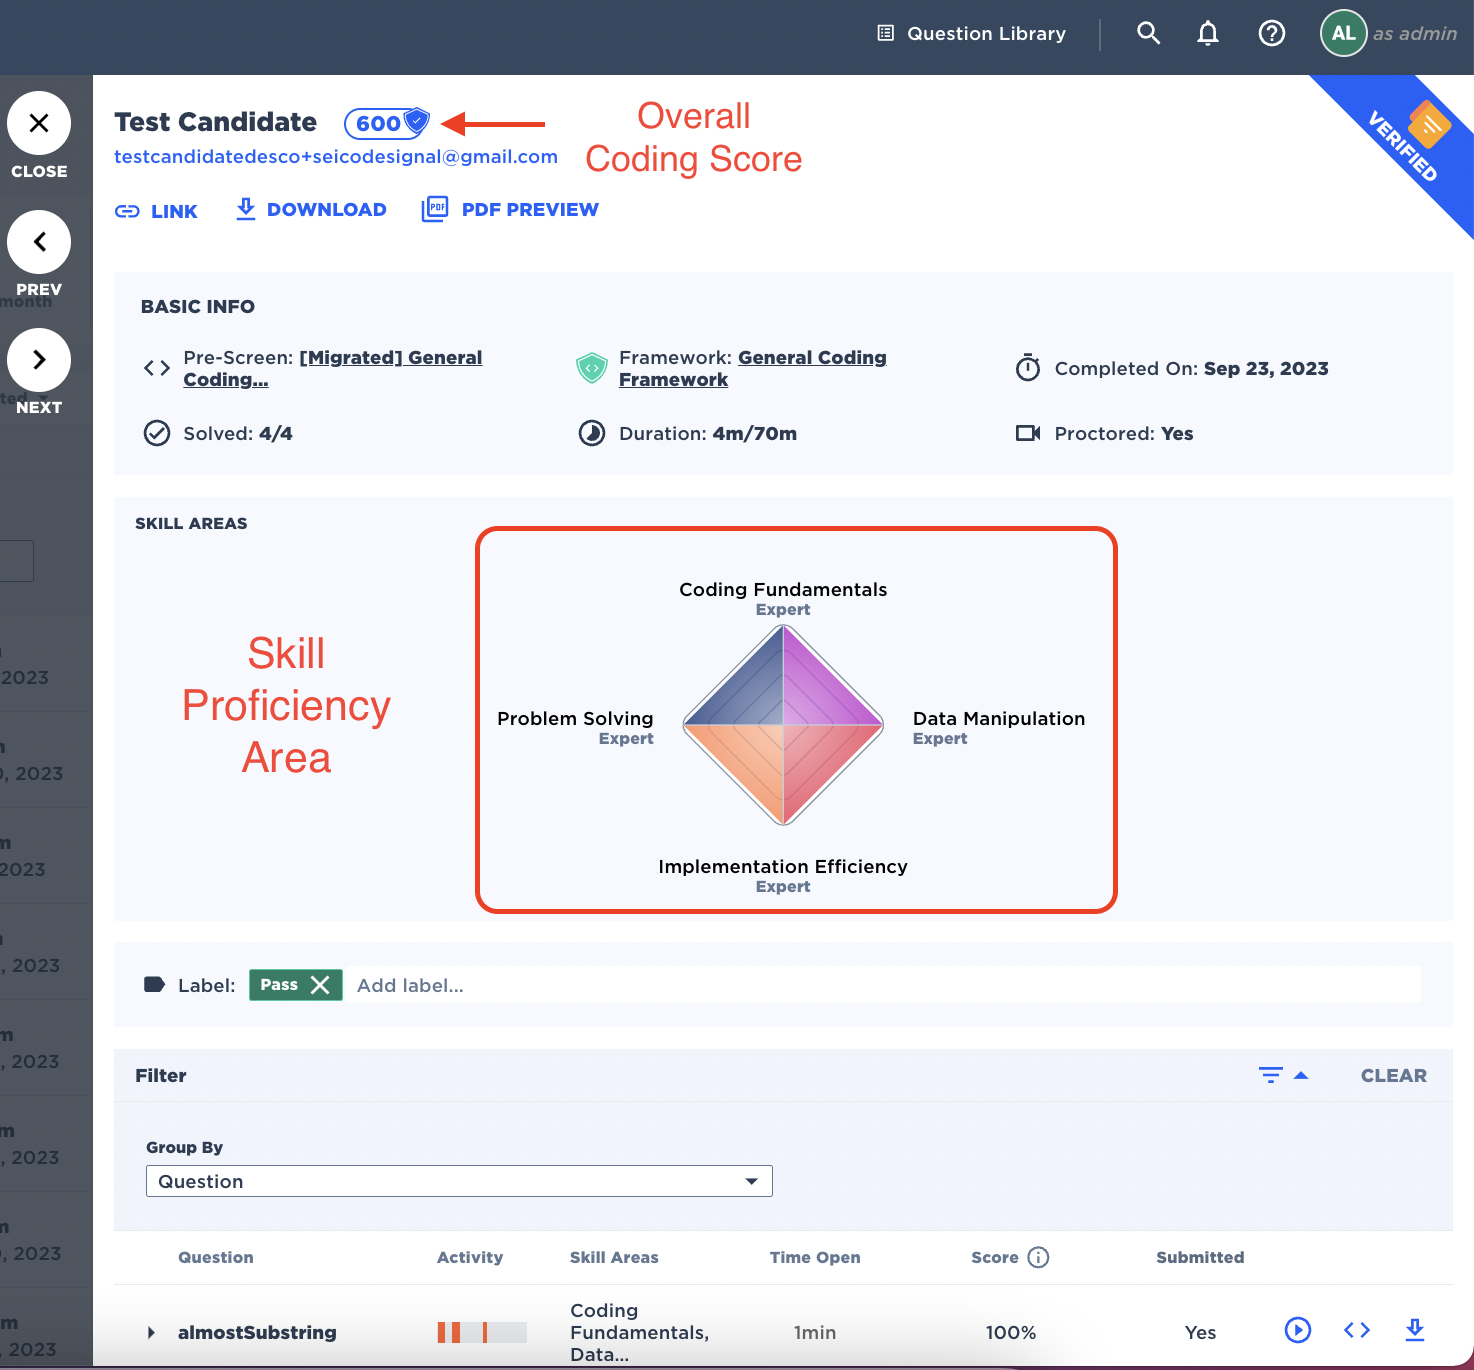Go to the next candidate
The width and height of the screenshot is (1474, 1370).
click(x=39, y=360)
